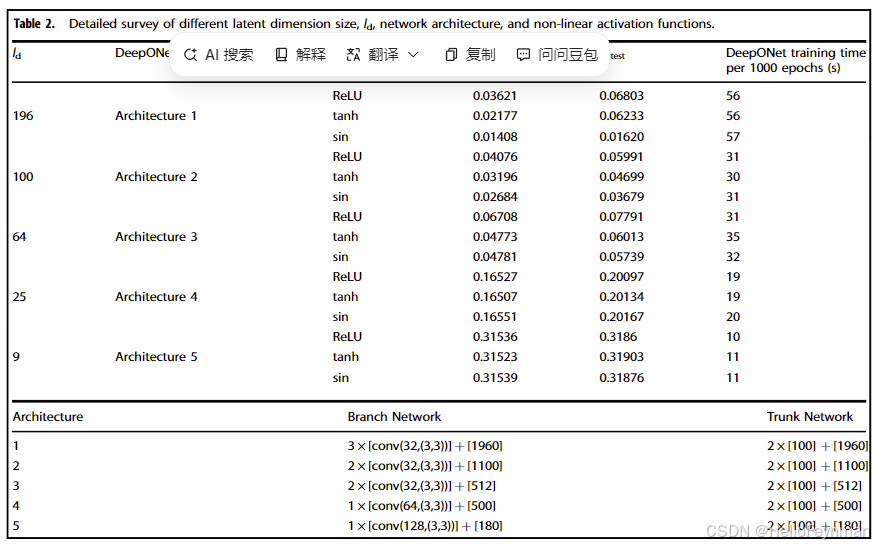Click the value 0.05739
Screen dimensions: 874x546
pos(621,257)
